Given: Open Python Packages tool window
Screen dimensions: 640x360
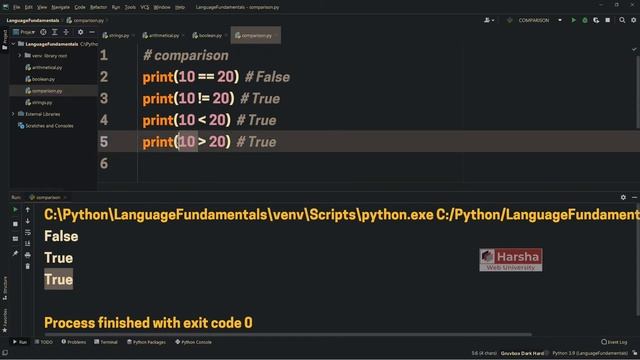Looking at the screenshot, I should point(146,342).
